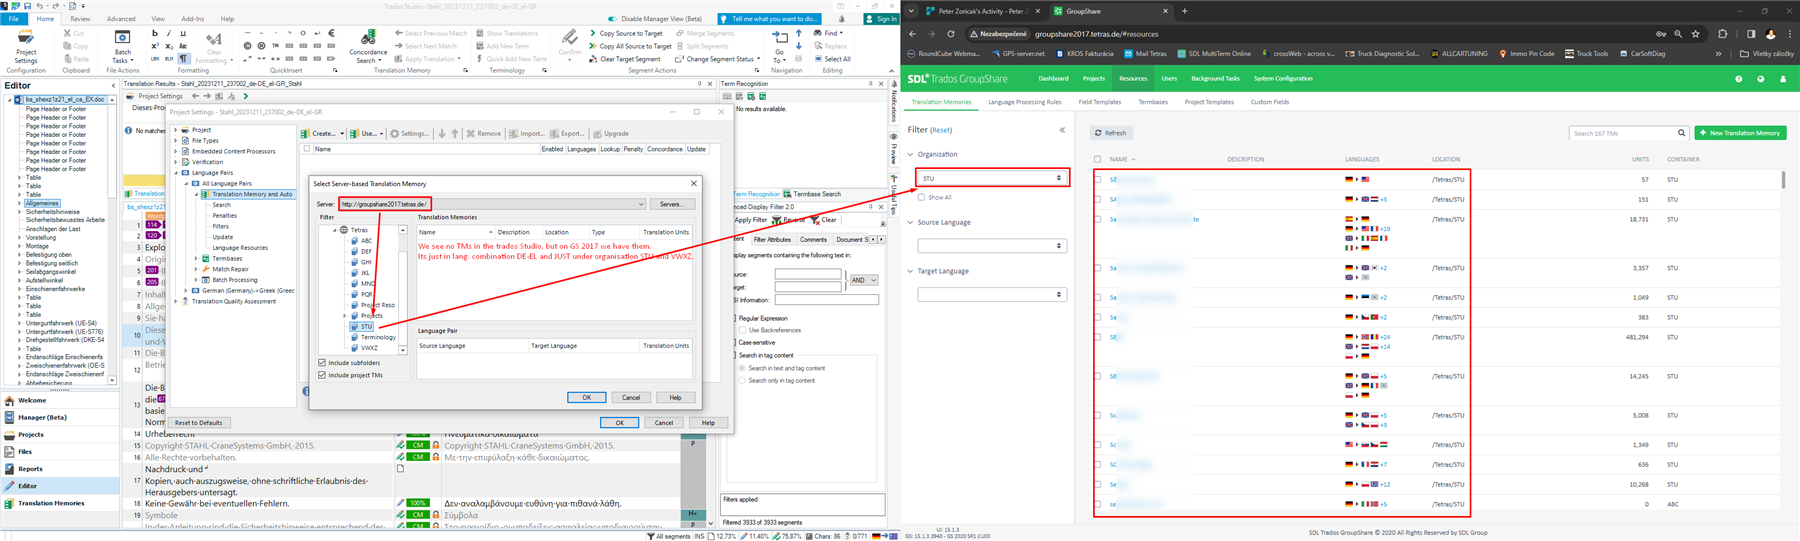1800x541 pixels.
Task: Open the Review ribbon tab
Action: click(80, 19)
